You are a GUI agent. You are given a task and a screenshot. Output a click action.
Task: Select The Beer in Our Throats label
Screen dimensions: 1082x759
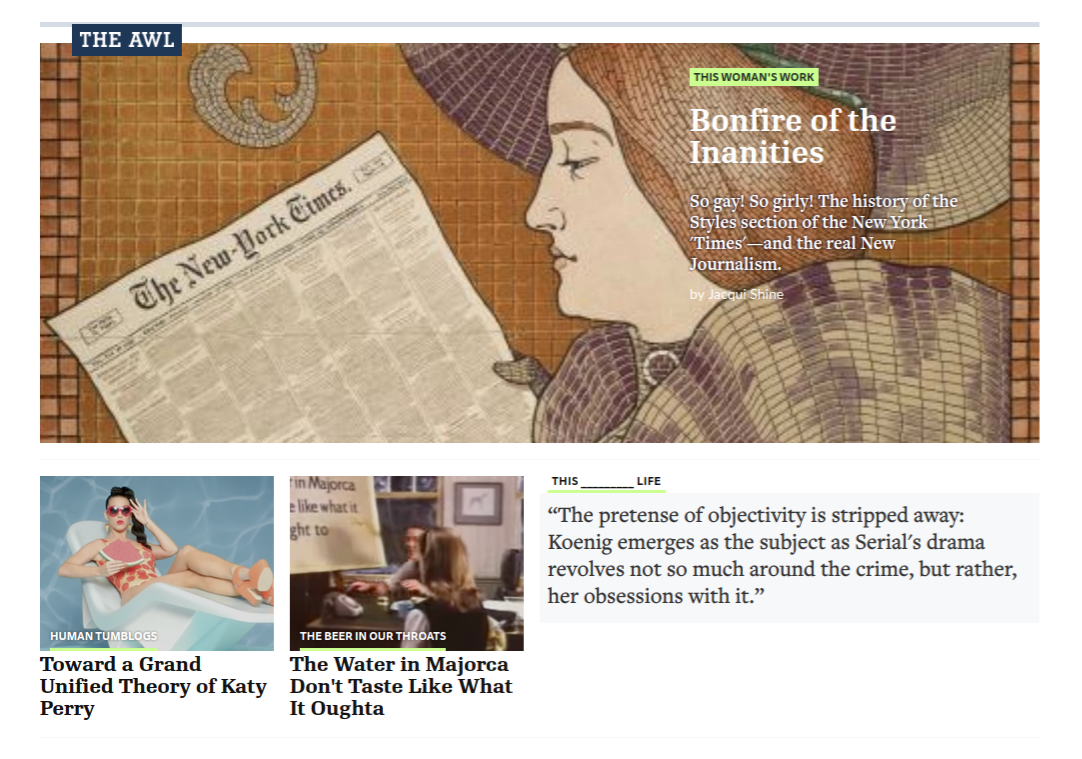pyautogui.click(x=373, y=636)
